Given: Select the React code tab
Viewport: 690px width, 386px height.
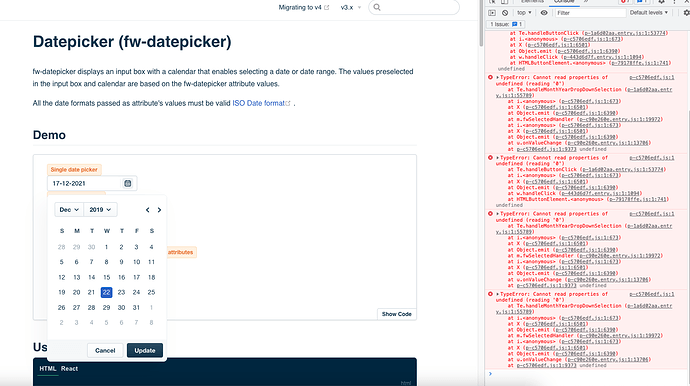Looking at the screenshot, I should (x=70, y=369).
